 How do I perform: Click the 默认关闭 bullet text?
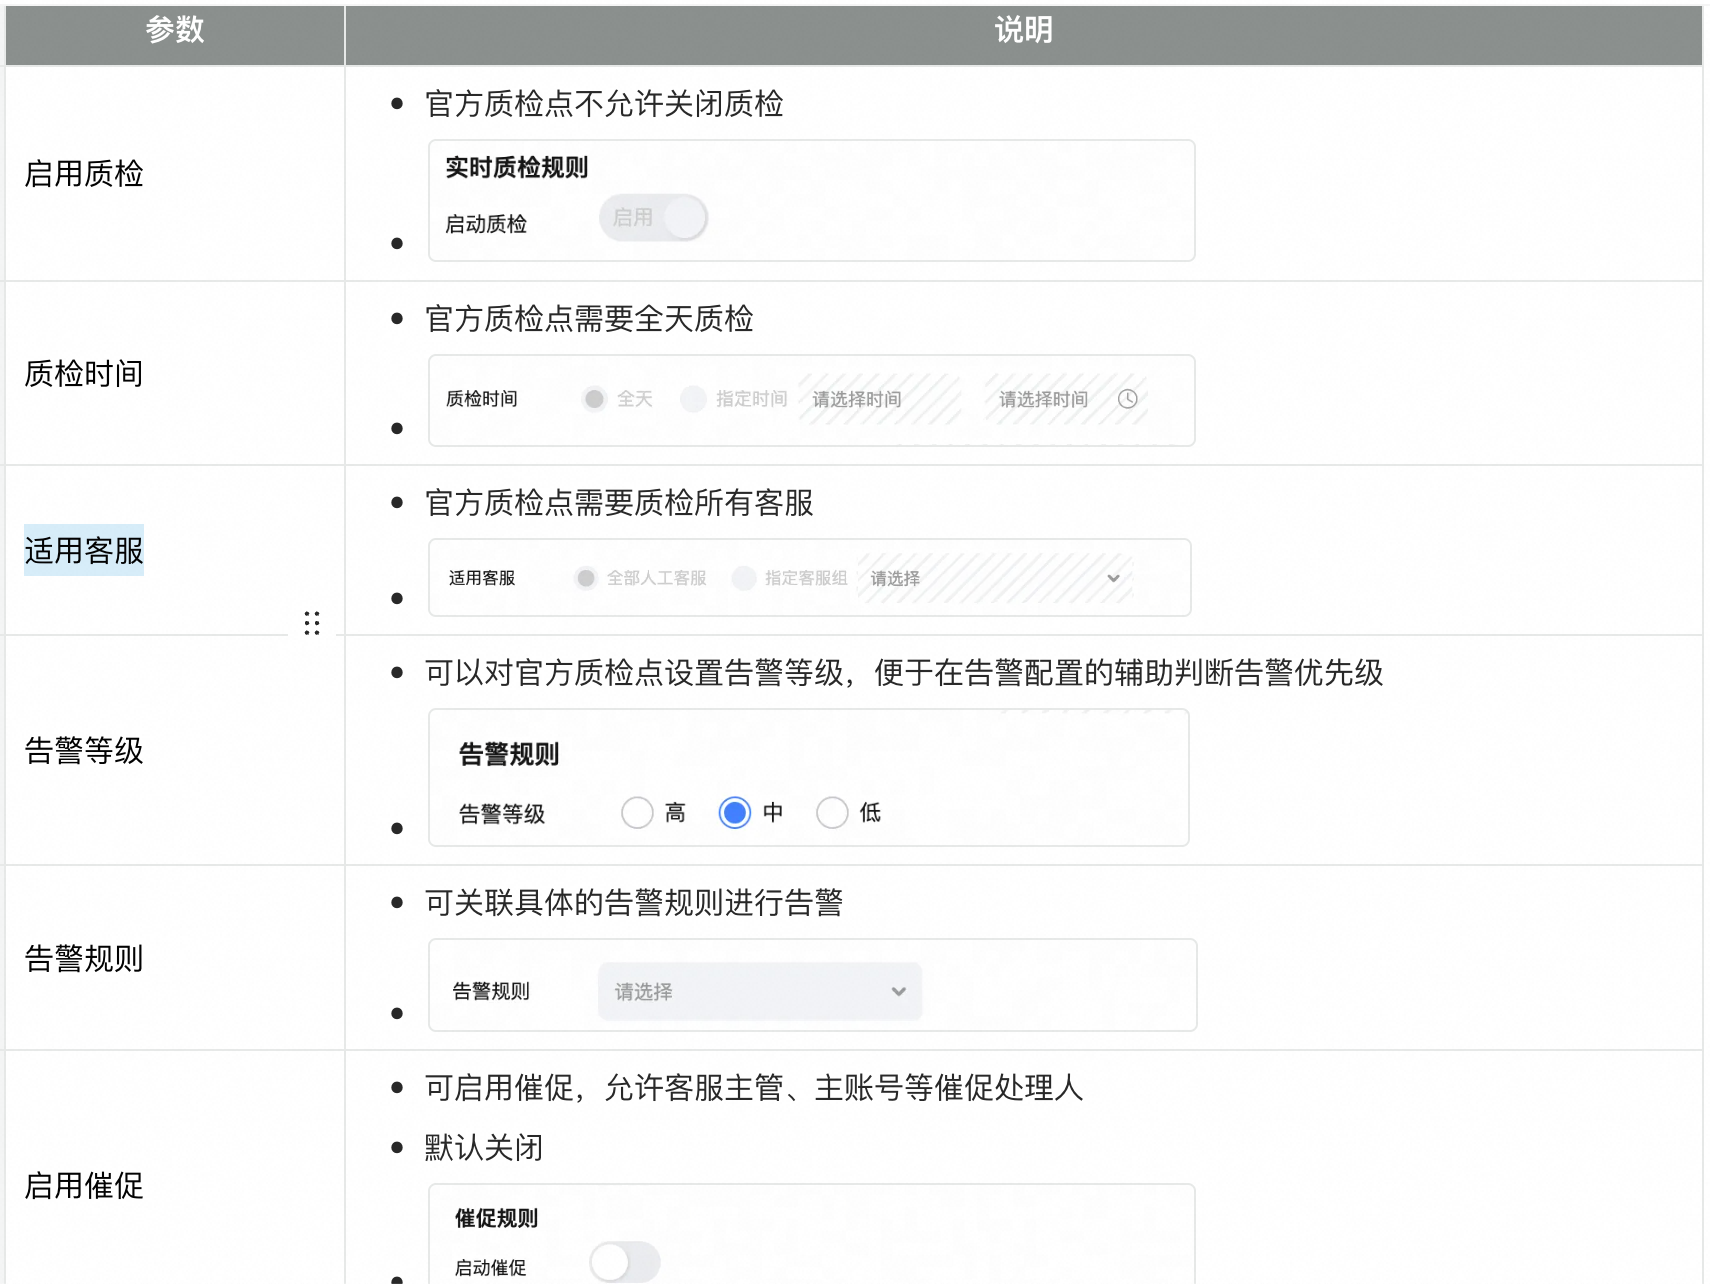[484, 1148]
